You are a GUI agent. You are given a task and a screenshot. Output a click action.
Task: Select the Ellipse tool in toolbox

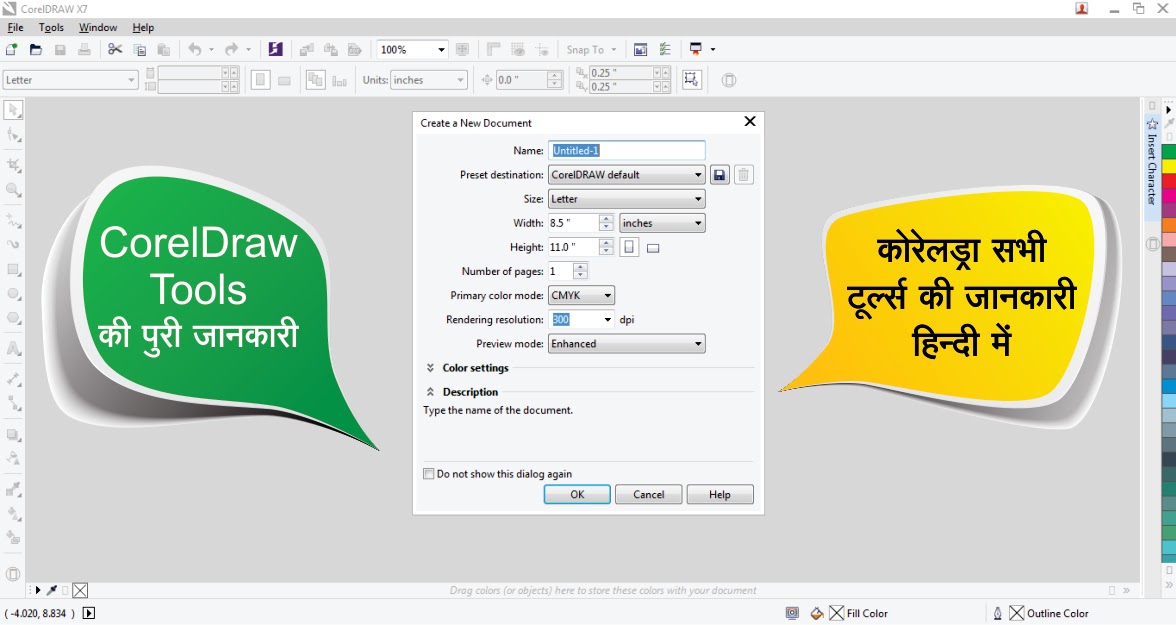14,294
